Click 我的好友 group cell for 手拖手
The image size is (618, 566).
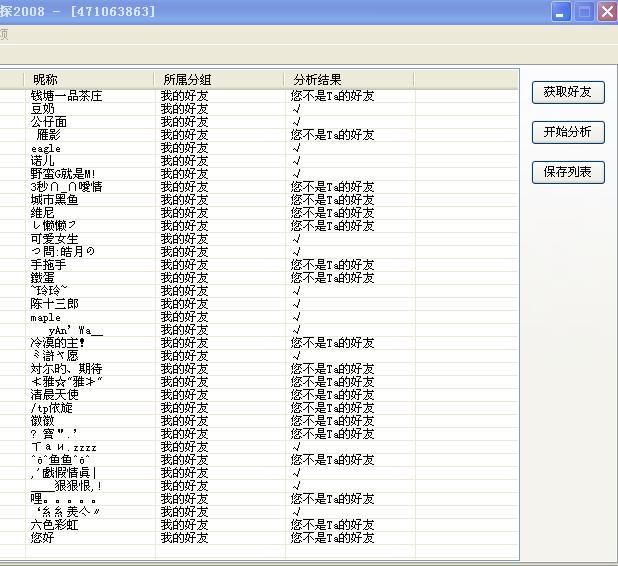pyautogui.click(x=185, y=265)
